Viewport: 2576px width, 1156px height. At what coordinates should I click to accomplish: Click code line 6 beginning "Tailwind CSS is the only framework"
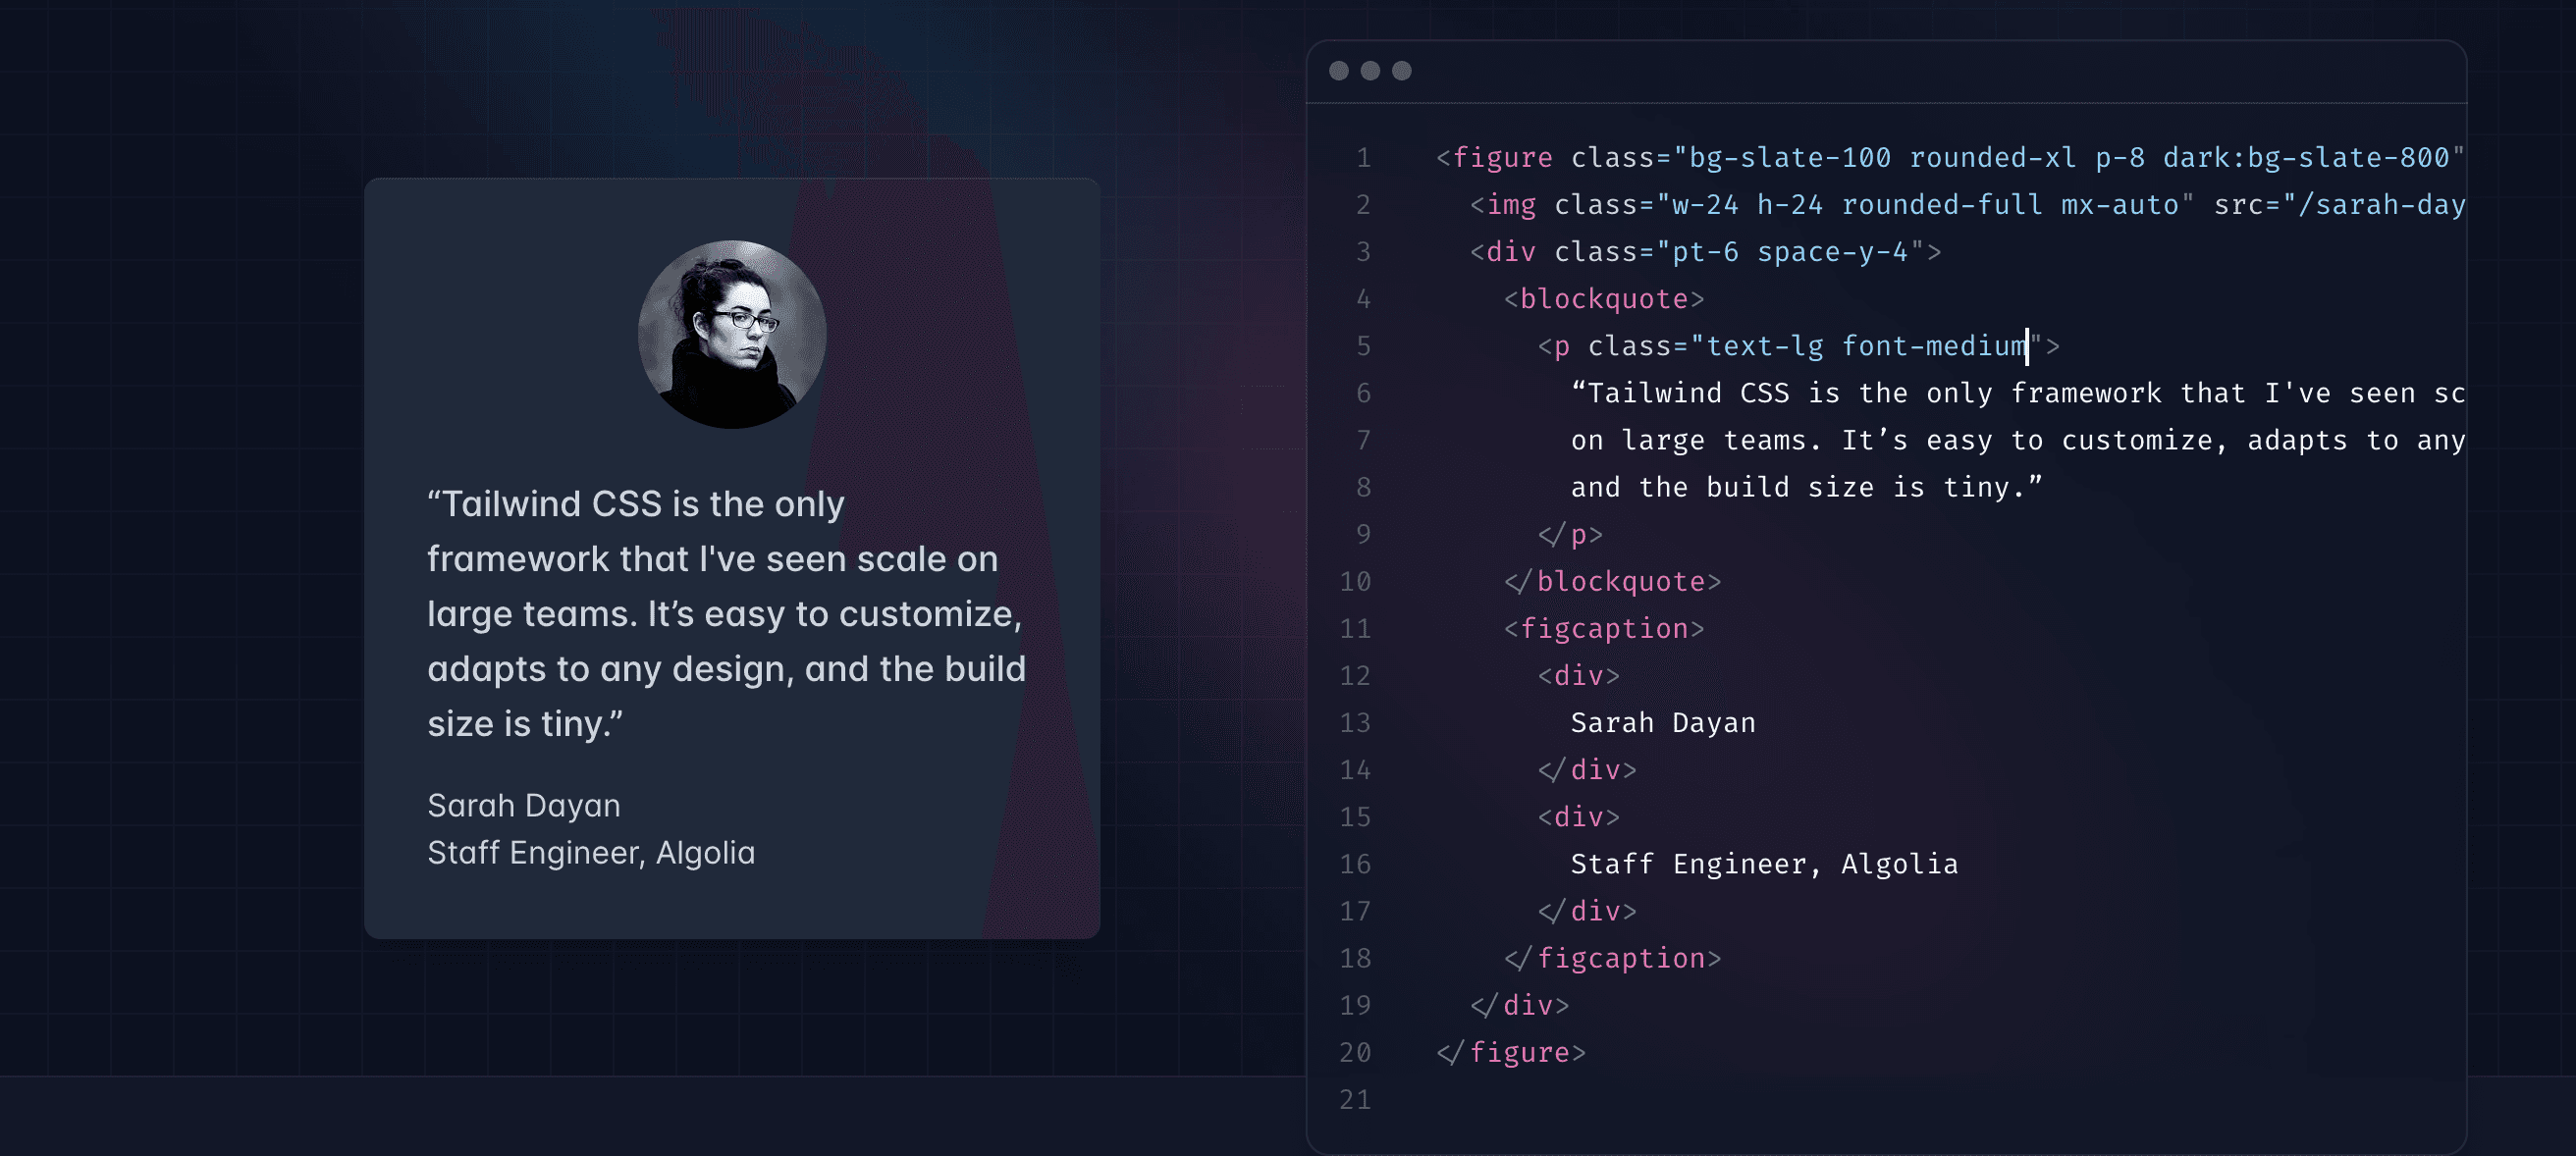coord(2018,393)
